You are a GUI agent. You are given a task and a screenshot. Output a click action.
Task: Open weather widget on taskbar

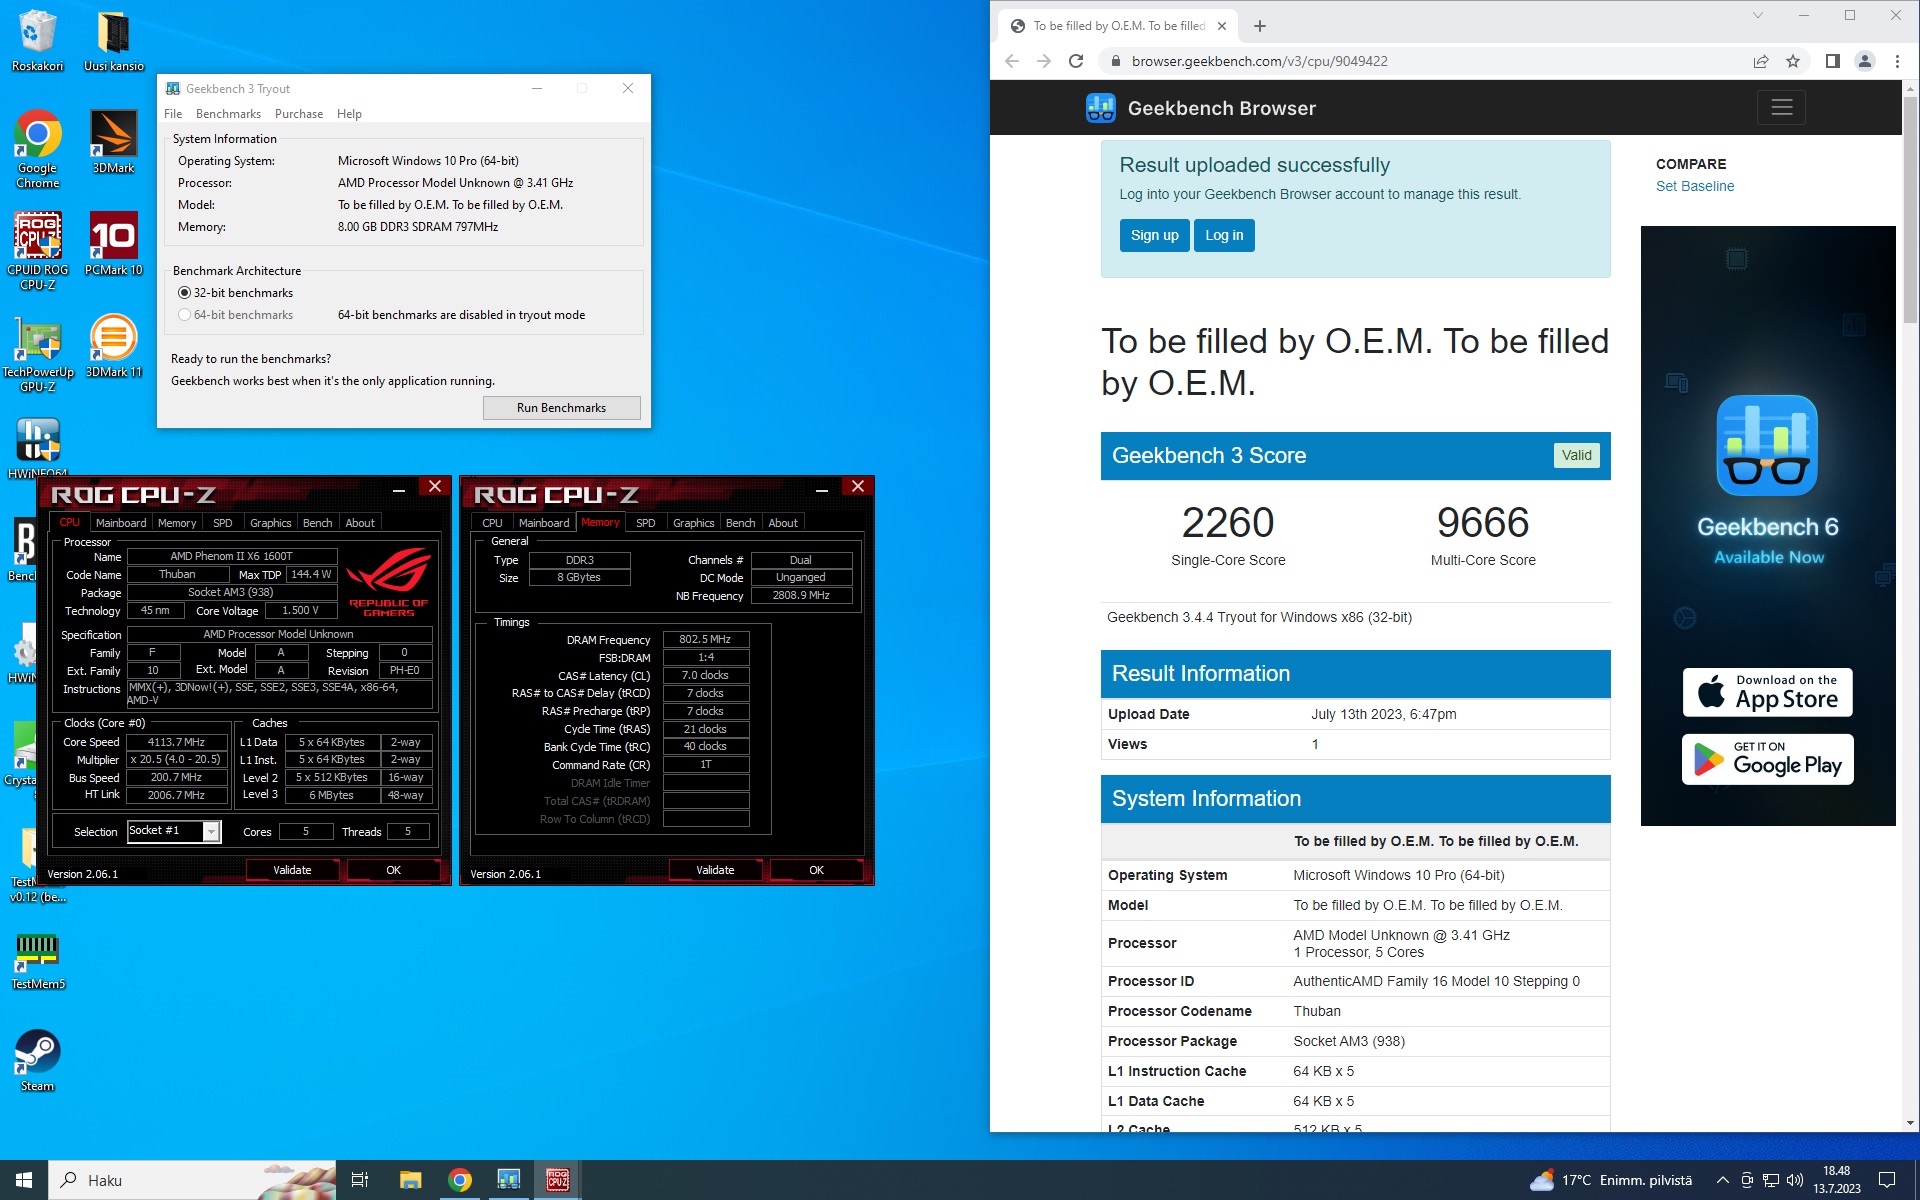(x=1610, y=1180)
